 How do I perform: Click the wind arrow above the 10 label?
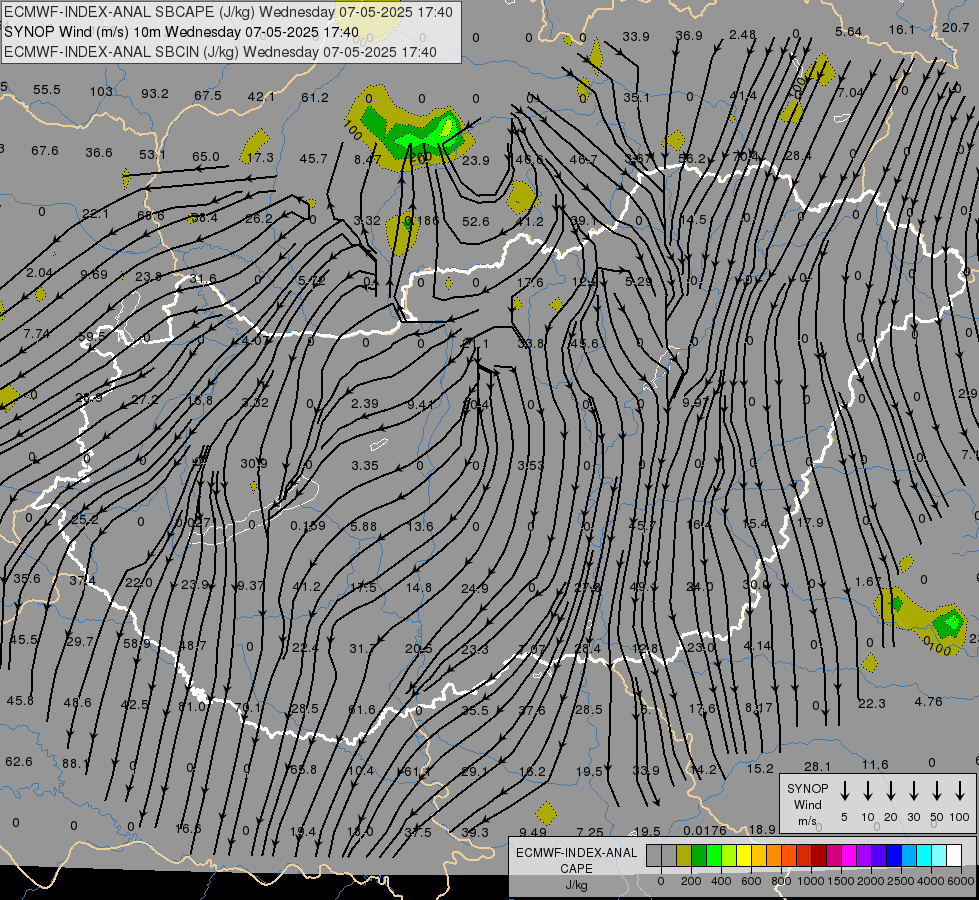[x=868, y=791]
